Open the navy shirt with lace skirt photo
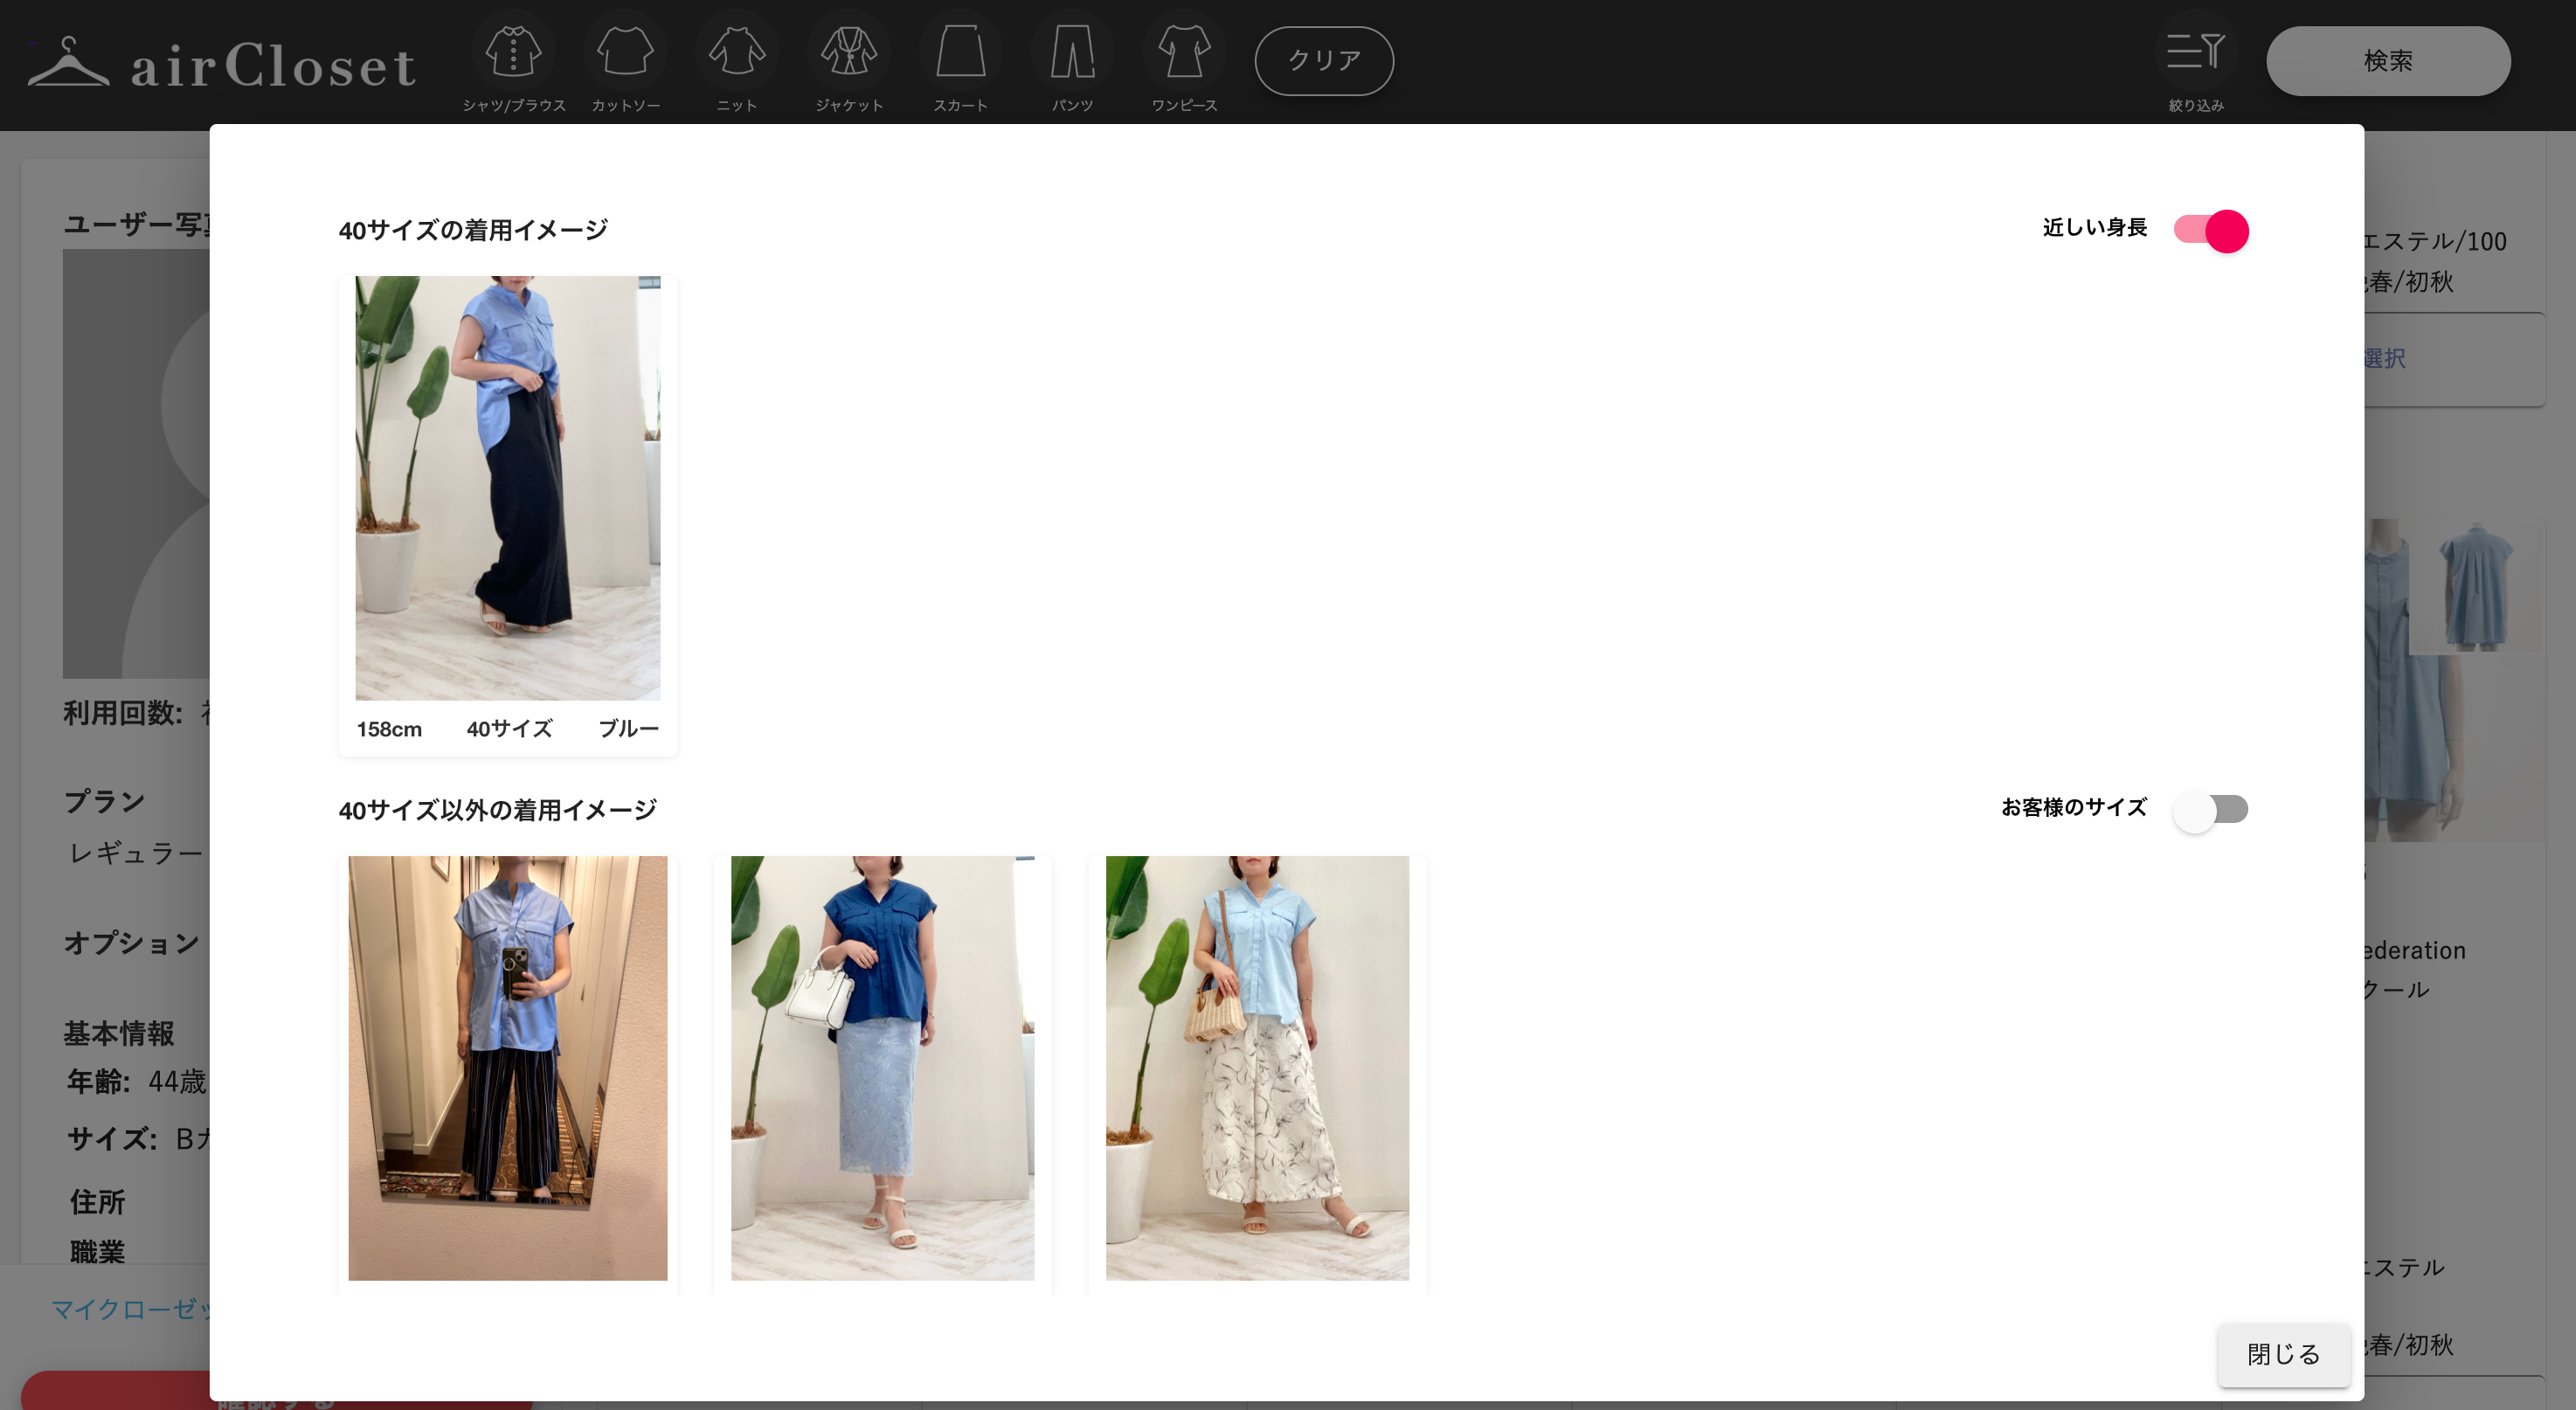Screen dimensions: 2576x1410 coord(882,1067)
